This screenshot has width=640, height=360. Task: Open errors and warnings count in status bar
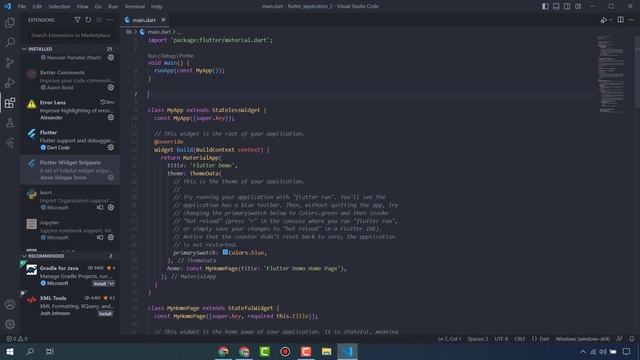tap(17, 339)
